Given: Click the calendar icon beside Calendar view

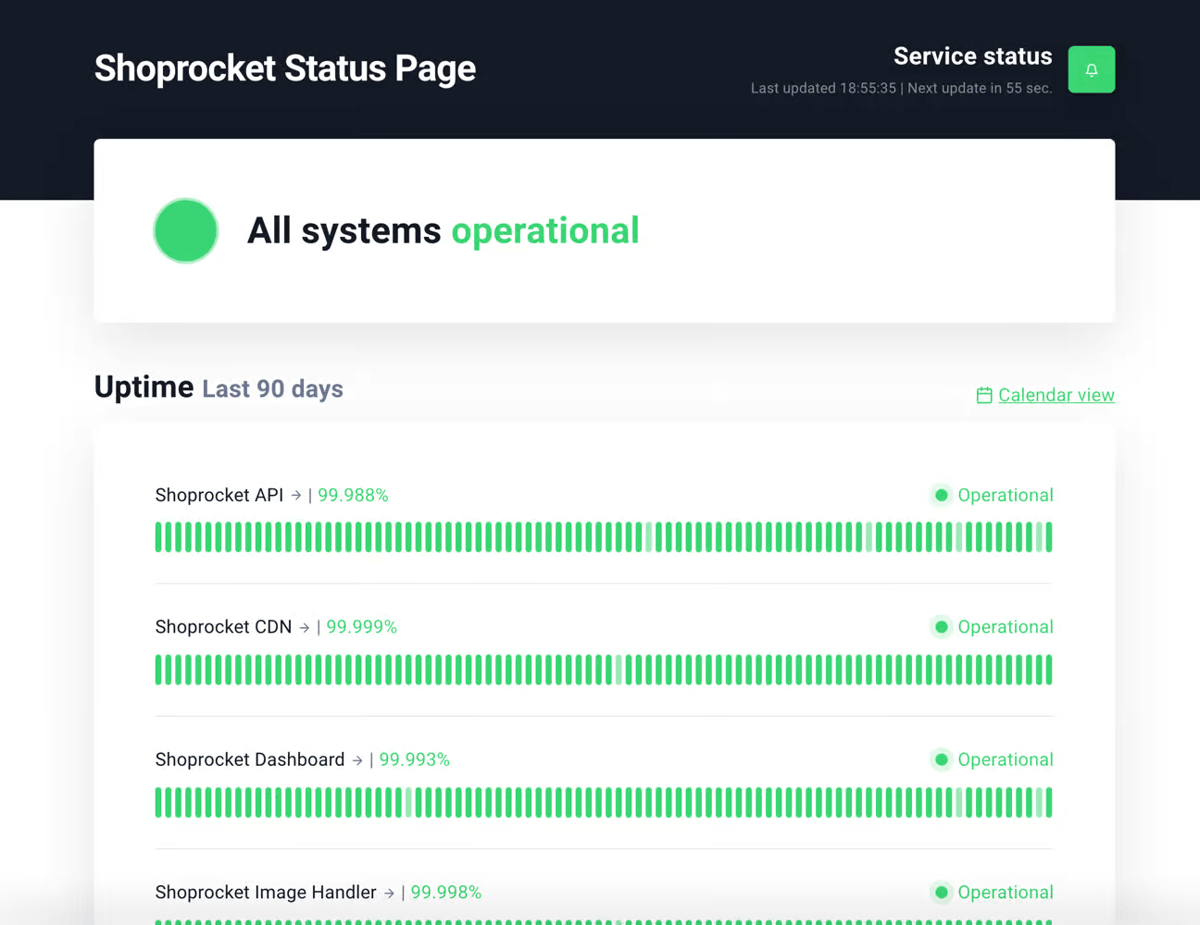Looking at the screenshot, I should pyautogui.click(x=984, y=395).
